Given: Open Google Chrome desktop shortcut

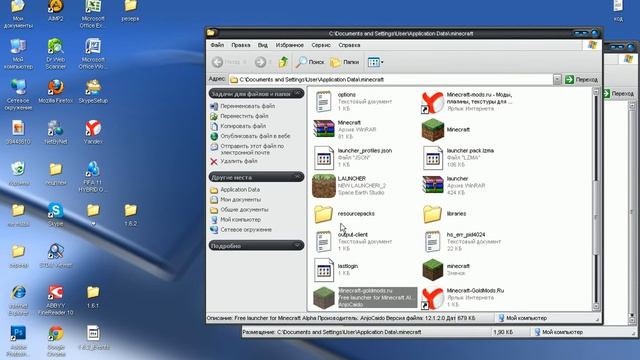Looking at the screenshot, I should (x=56, y=341).
